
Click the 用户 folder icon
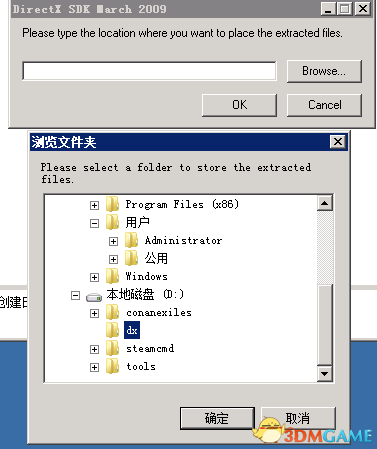pyautogui.click(x=112, y=222)
